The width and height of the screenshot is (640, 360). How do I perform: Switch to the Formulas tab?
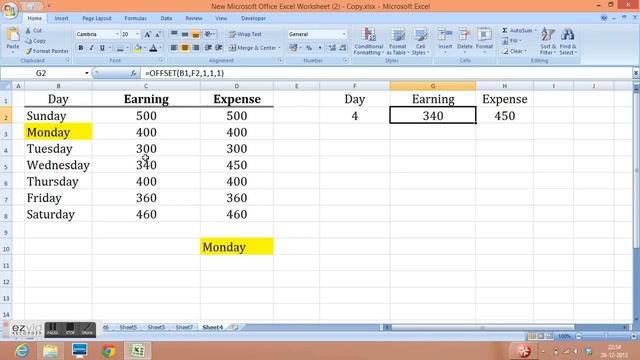(x=136, y=18)
